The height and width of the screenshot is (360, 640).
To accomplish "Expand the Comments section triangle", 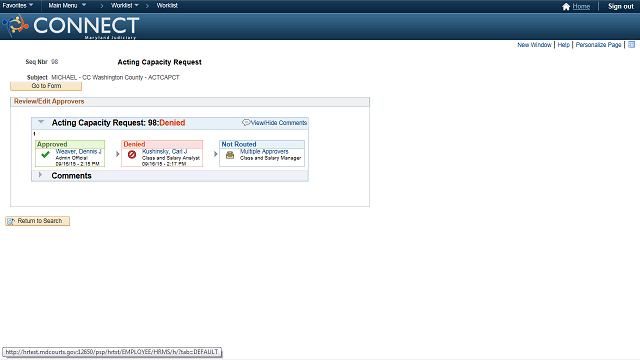I will [40, 175].
